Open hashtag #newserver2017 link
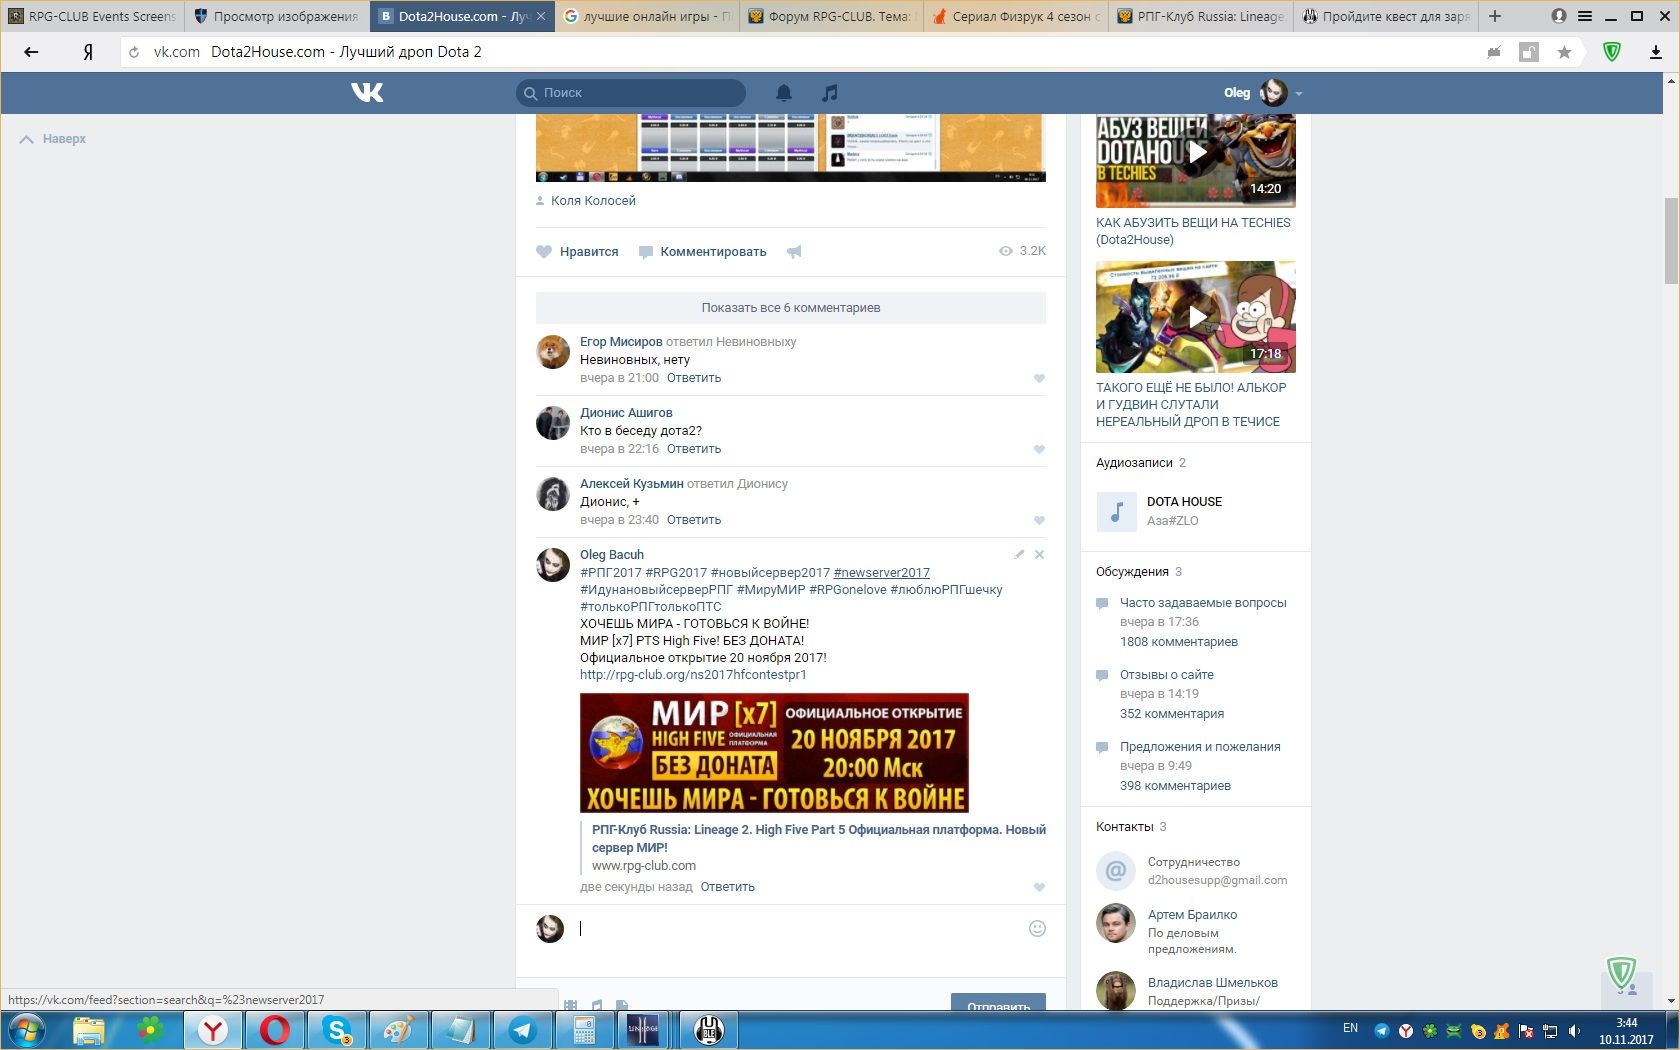 pos(881,572)
